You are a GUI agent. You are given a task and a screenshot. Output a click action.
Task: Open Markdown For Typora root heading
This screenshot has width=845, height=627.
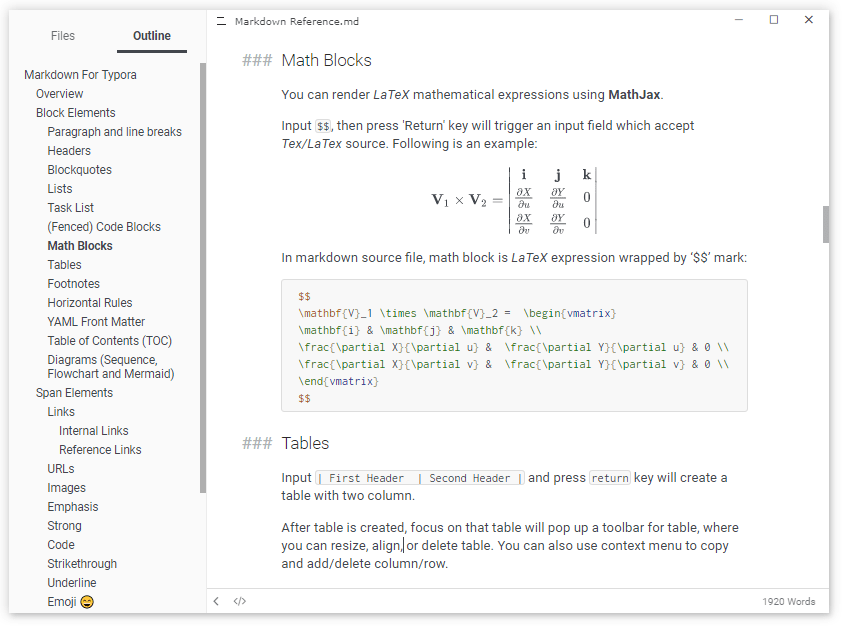point(80,75)
